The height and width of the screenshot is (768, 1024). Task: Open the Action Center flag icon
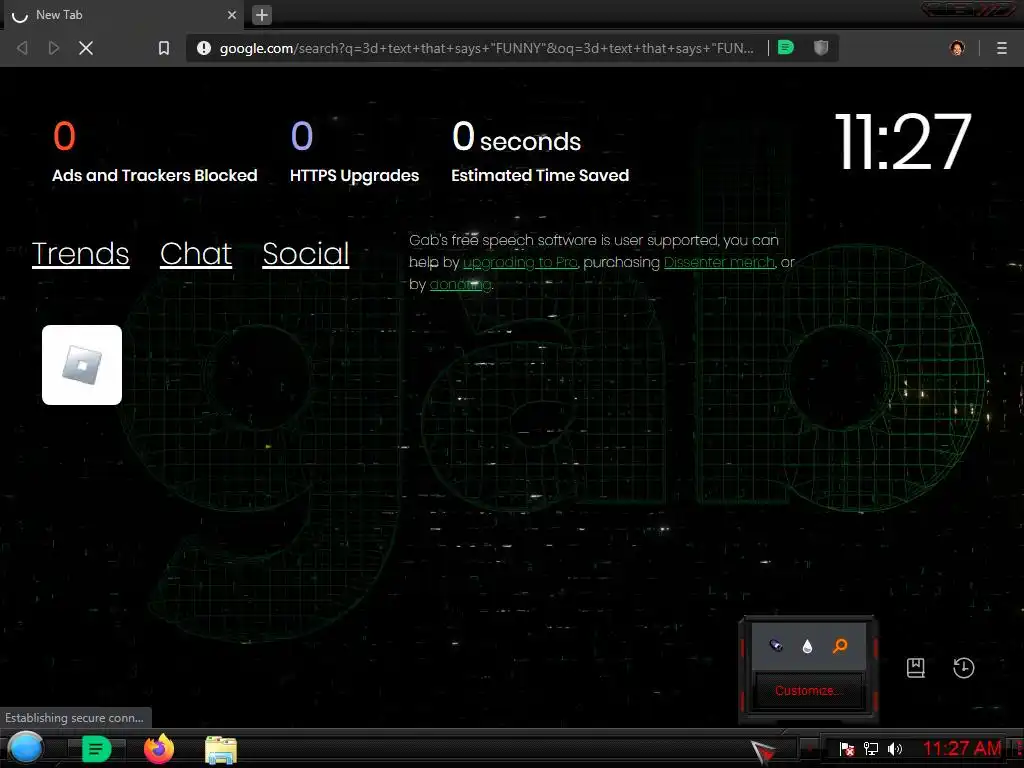(x=846, y=748)
